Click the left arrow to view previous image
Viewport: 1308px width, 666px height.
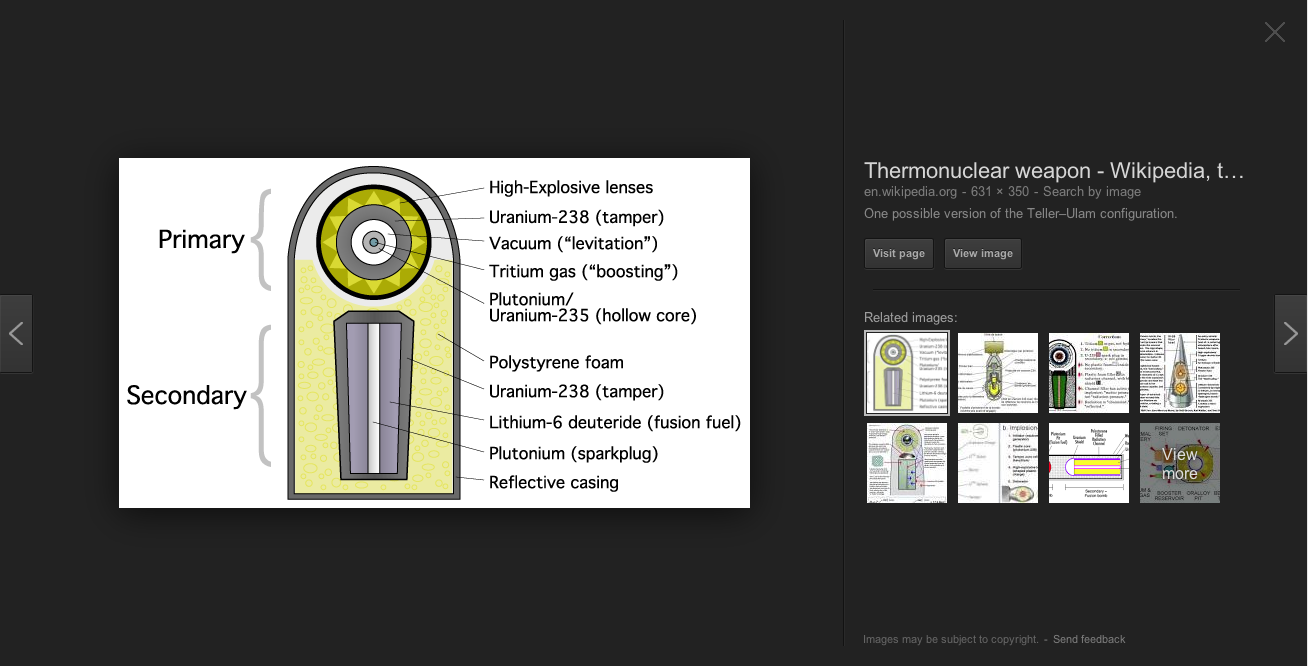16,333
